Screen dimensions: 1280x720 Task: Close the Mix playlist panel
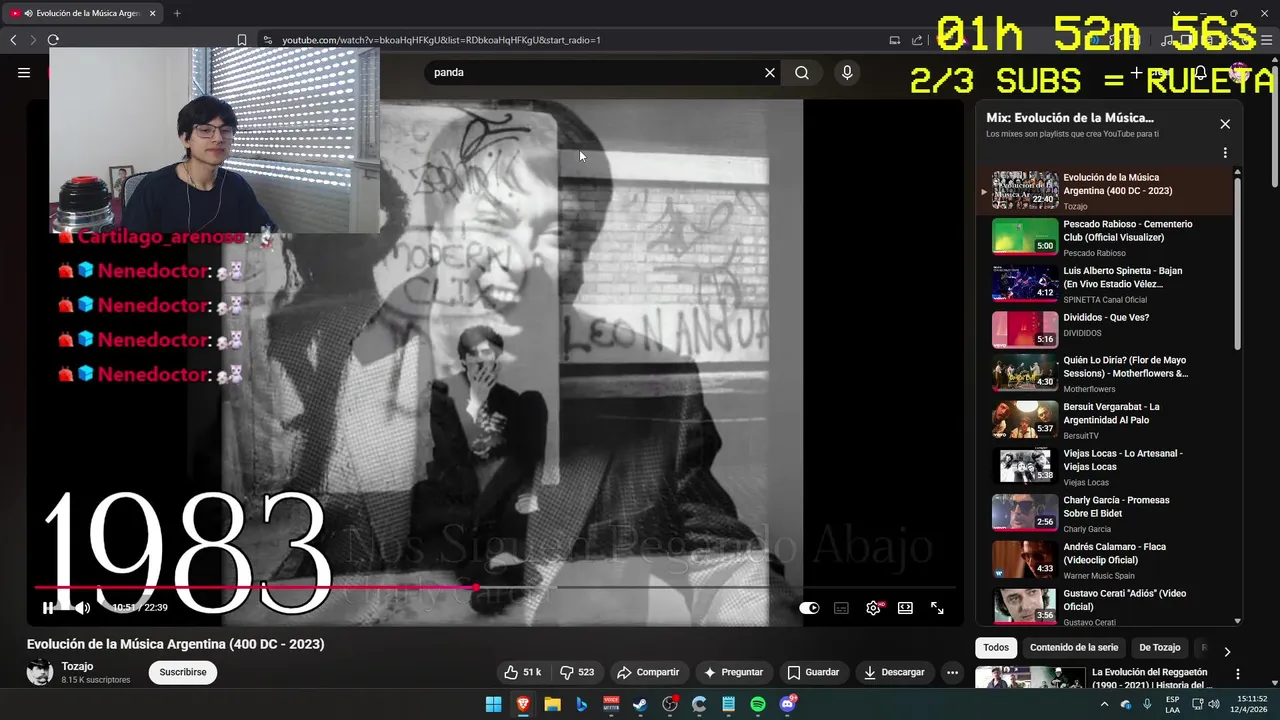pos(1225,124)
